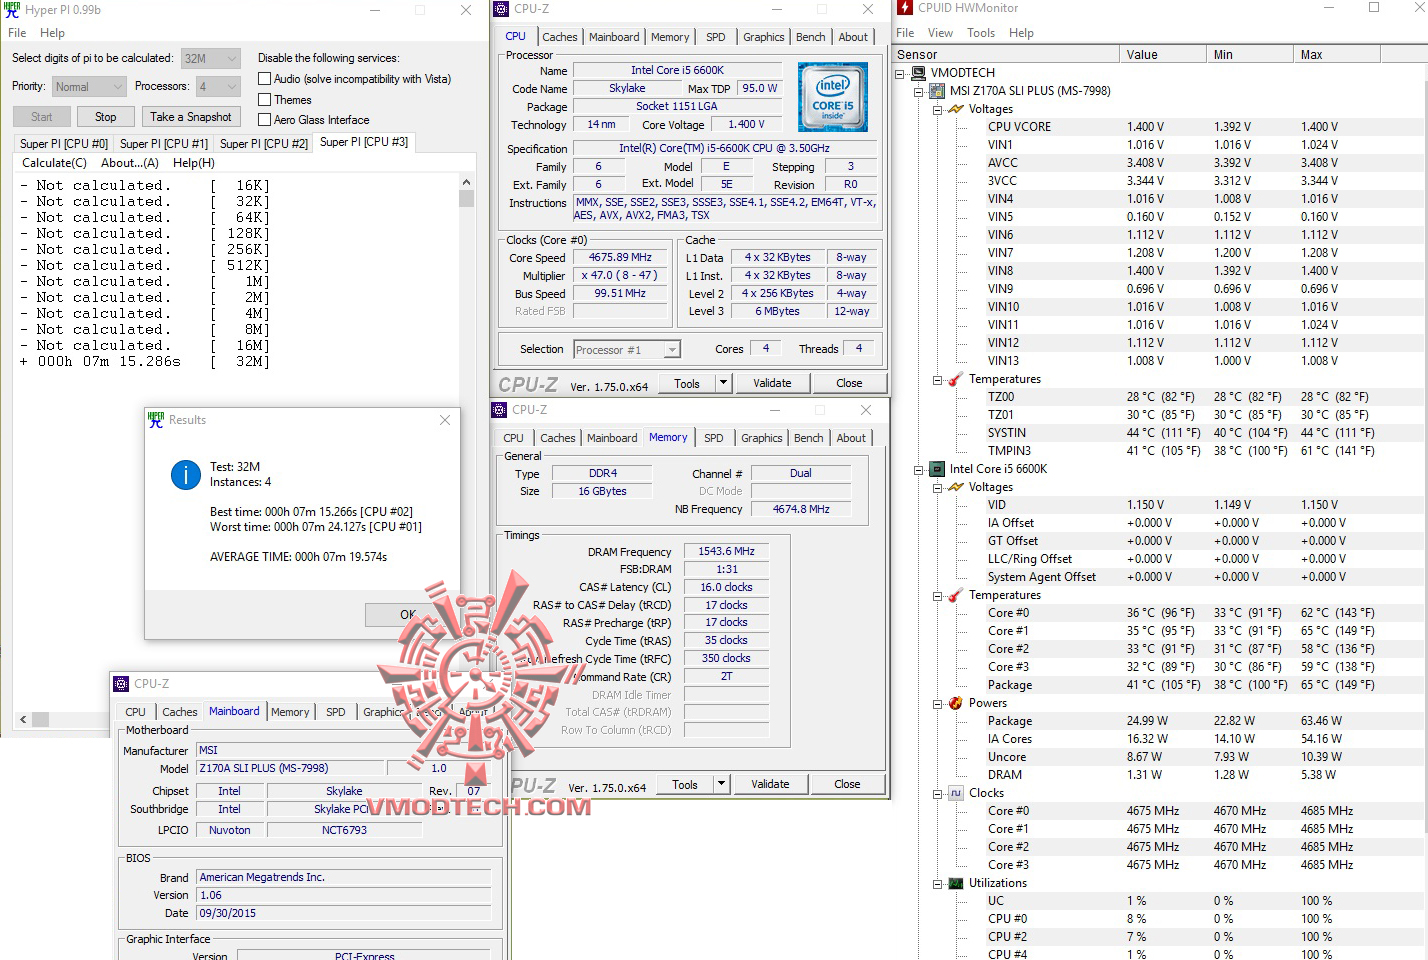Viewport: 1428px width, 960px height.
Task: Click the Voltages icon under MSI Z170A SLI PLUS
Action: (955, 109)
